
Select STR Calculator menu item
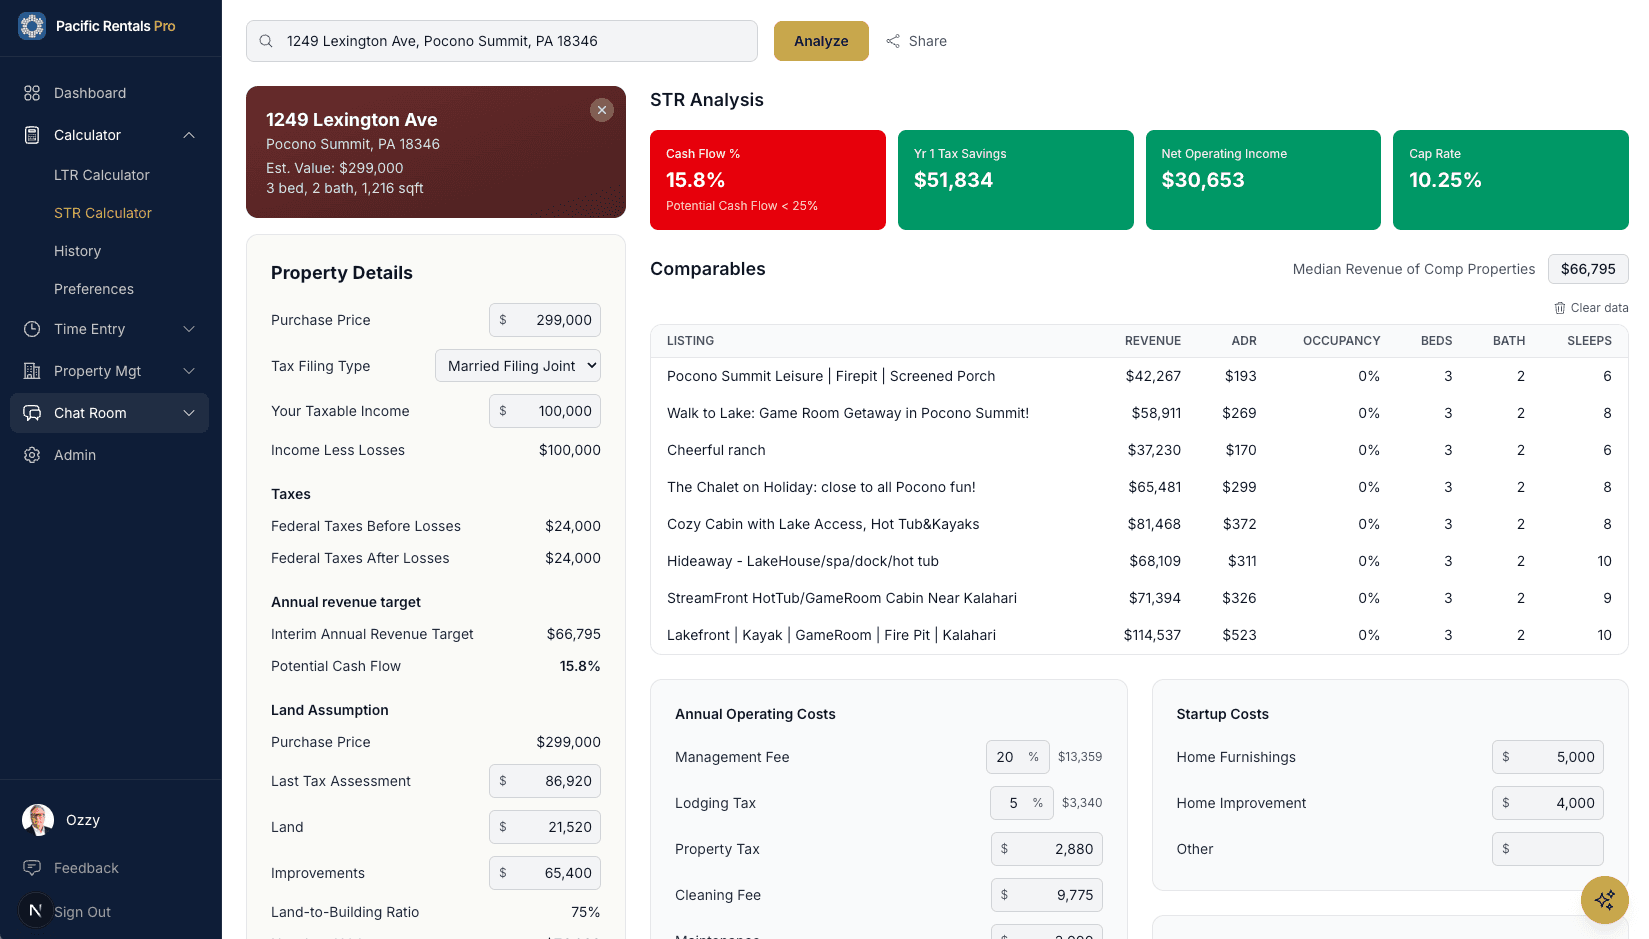coord(103,213)
